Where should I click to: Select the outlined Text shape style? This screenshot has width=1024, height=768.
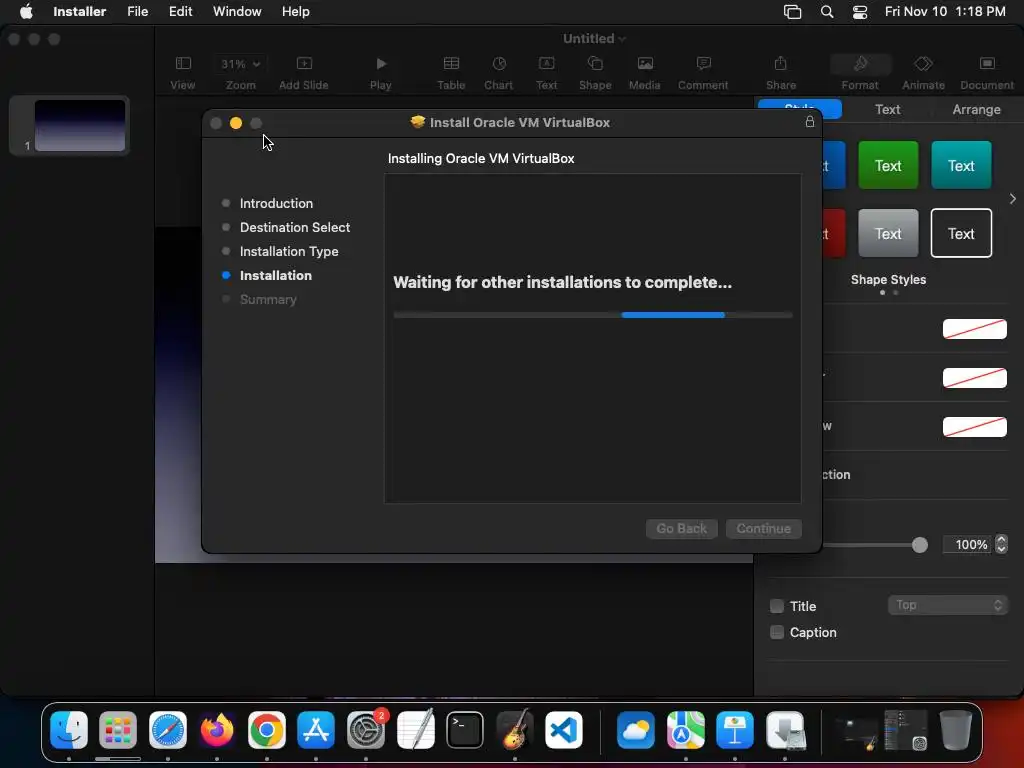point(961,233)
